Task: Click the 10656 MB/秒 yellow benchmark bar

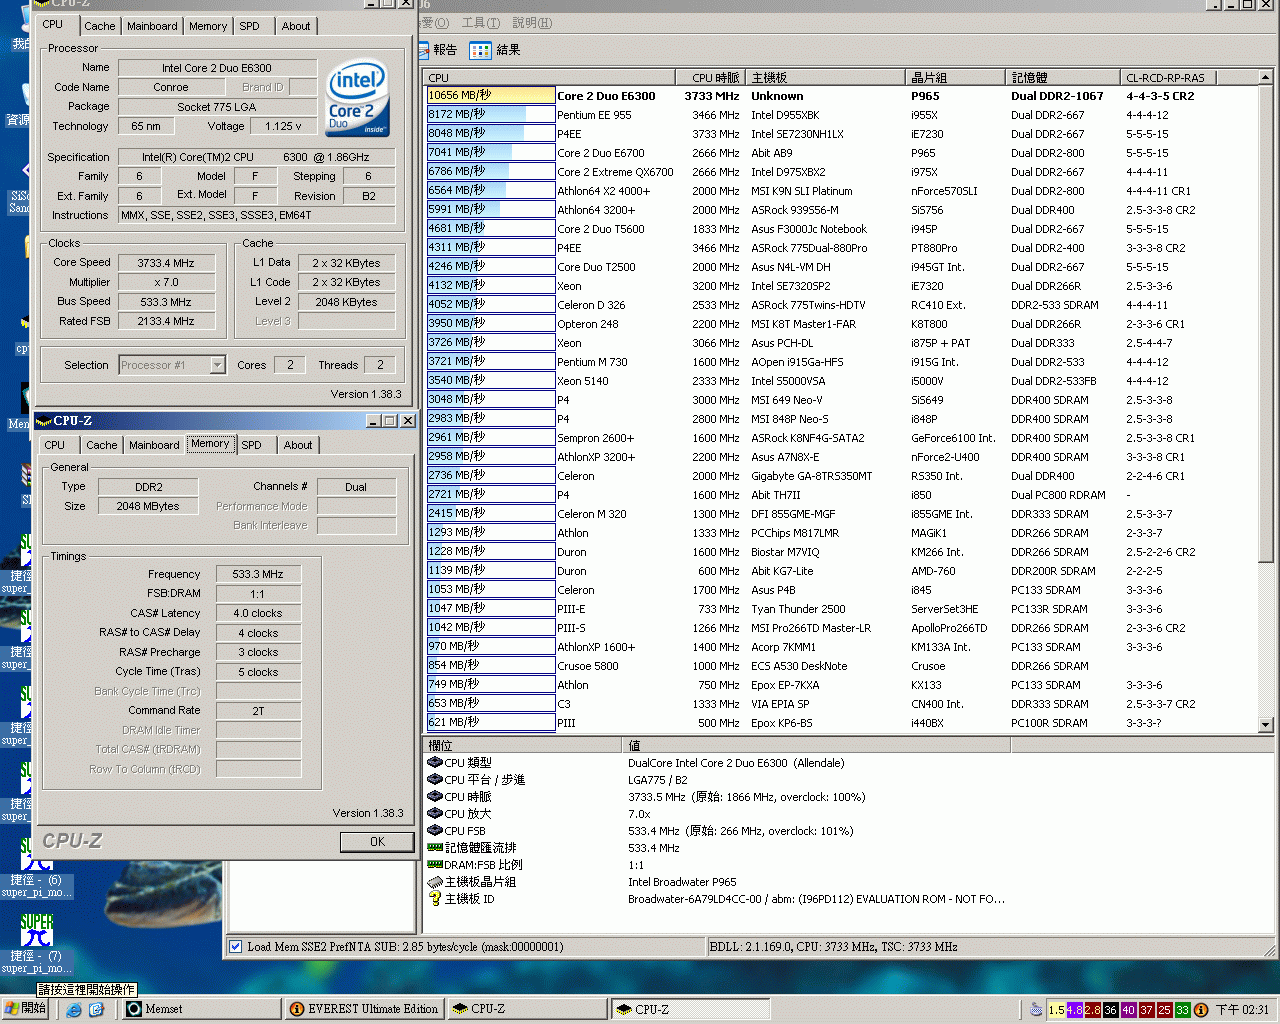Action: tap(490, 96)
